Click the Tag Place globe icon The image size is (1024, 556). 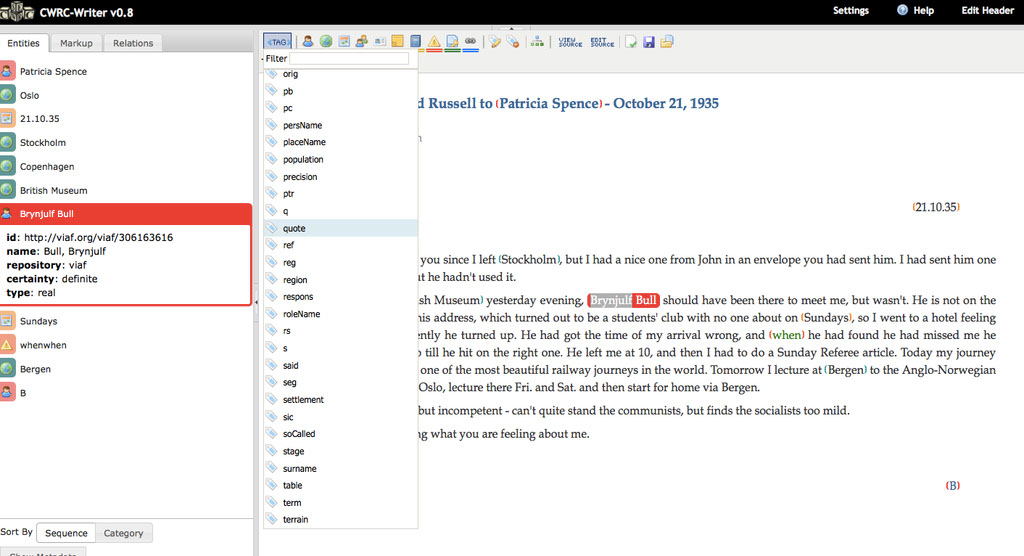pos(326,41)
